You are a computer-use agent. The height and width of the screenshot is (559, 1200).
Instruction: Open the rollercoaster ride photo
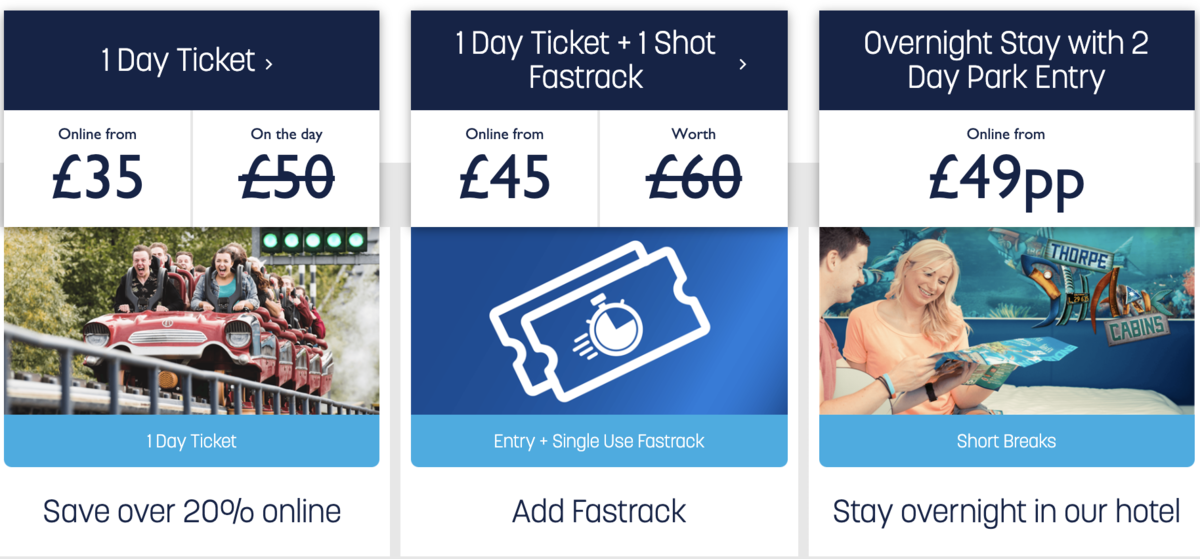point(192,321)
